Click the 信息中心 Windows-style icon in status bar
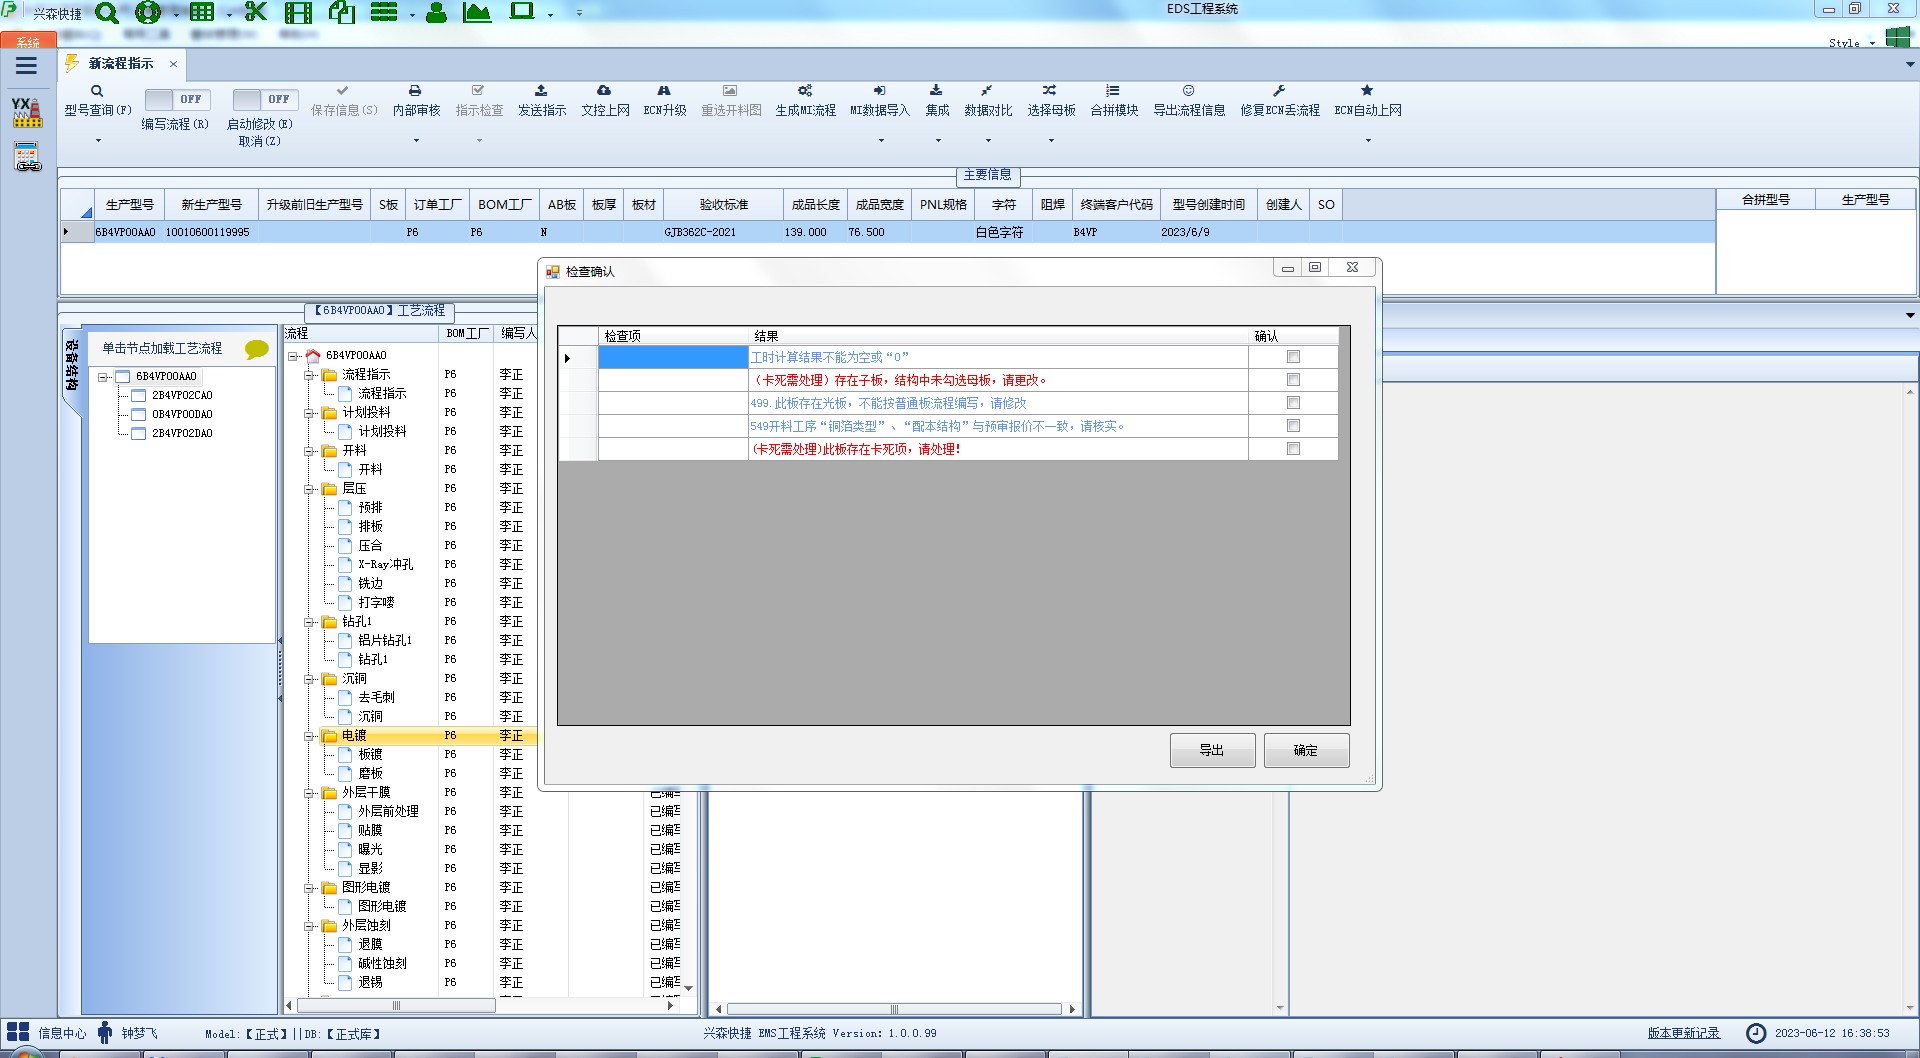Viewport: 1920px width, 1058px height. coord(18,1033)
